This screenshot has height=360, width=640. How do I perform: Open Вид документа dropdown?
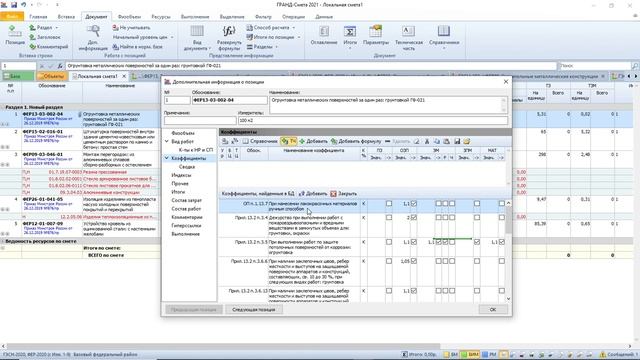click(x=197, y=38)
